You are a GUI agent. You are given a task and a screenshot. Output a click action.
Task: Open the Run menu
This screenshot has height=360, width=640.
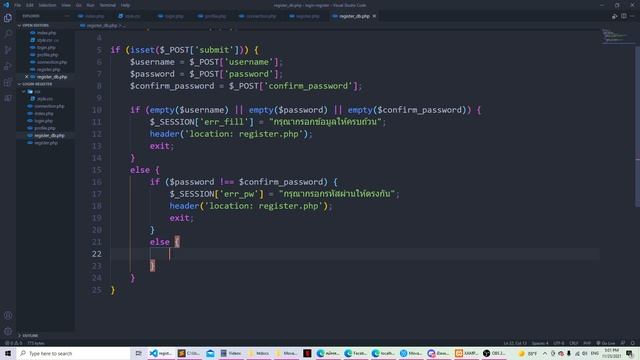tap(91, 5)
